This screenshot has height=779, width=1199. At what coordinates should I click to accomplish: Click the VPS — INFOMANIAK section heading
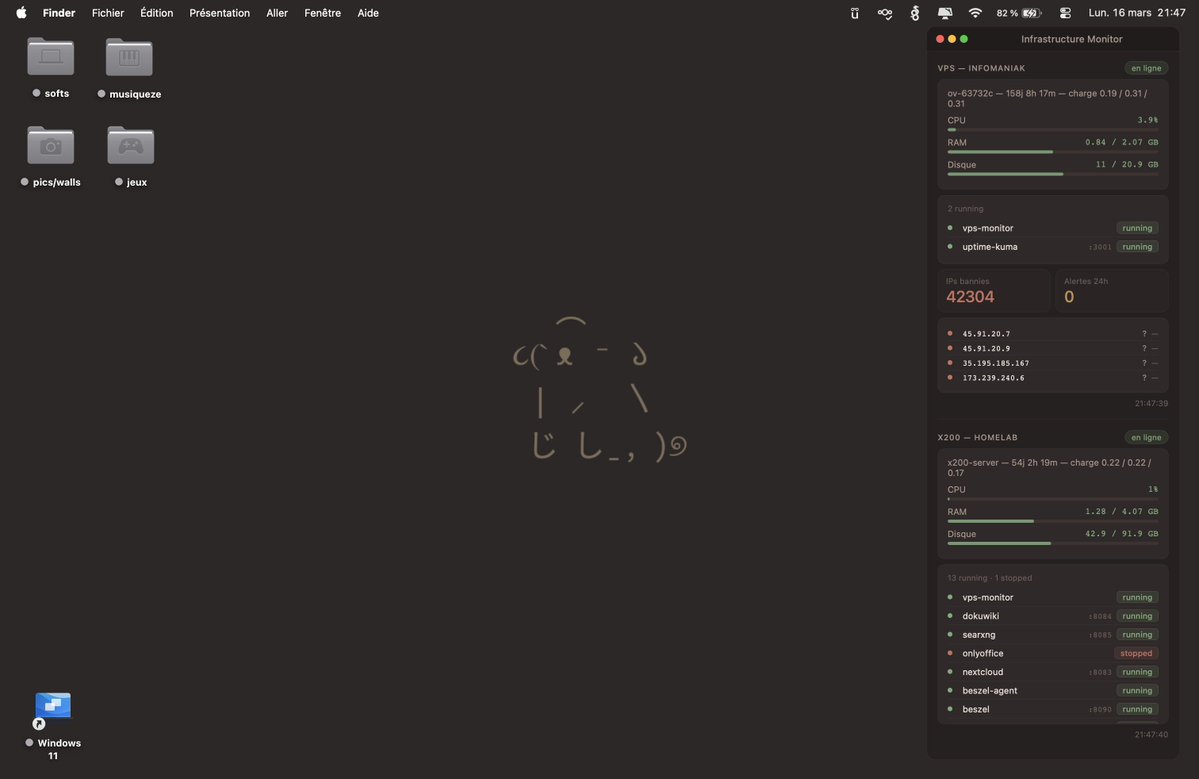[x=981, y=68]
